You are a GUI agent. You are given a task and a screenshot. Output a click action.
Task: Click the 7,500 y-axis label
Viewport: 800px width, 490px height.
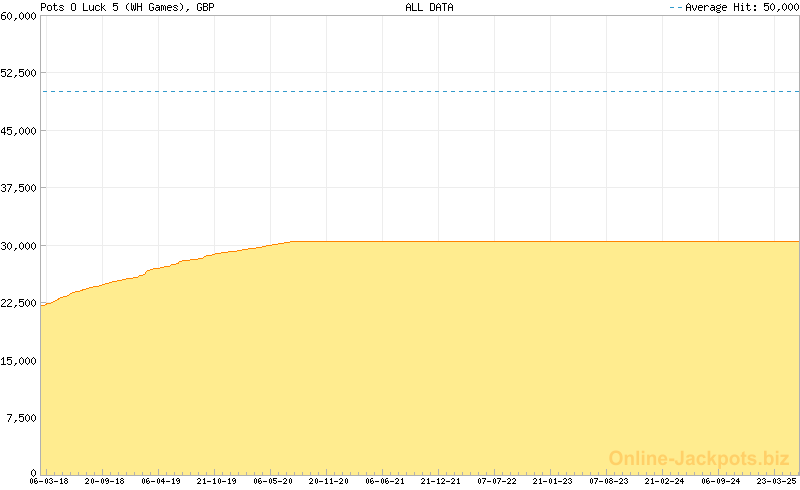point(22,418)
